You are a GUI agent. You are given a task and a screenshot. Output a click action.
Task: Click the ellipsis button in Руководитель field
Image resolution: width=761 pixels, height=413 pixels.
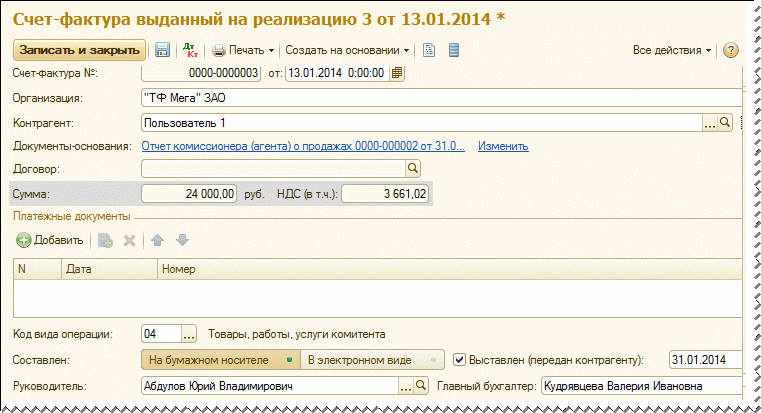coord(406,386)
